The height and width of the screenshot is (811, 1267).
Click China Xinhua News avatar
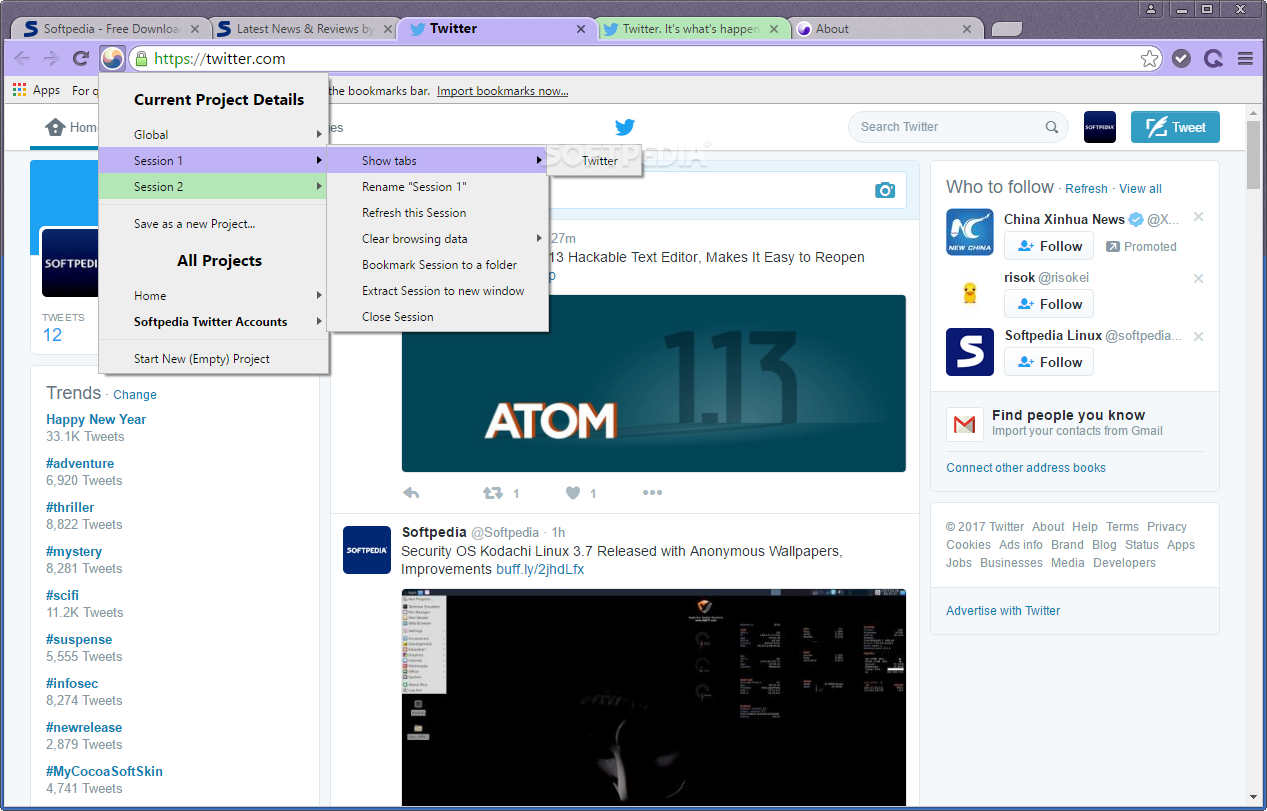point(970,232)
